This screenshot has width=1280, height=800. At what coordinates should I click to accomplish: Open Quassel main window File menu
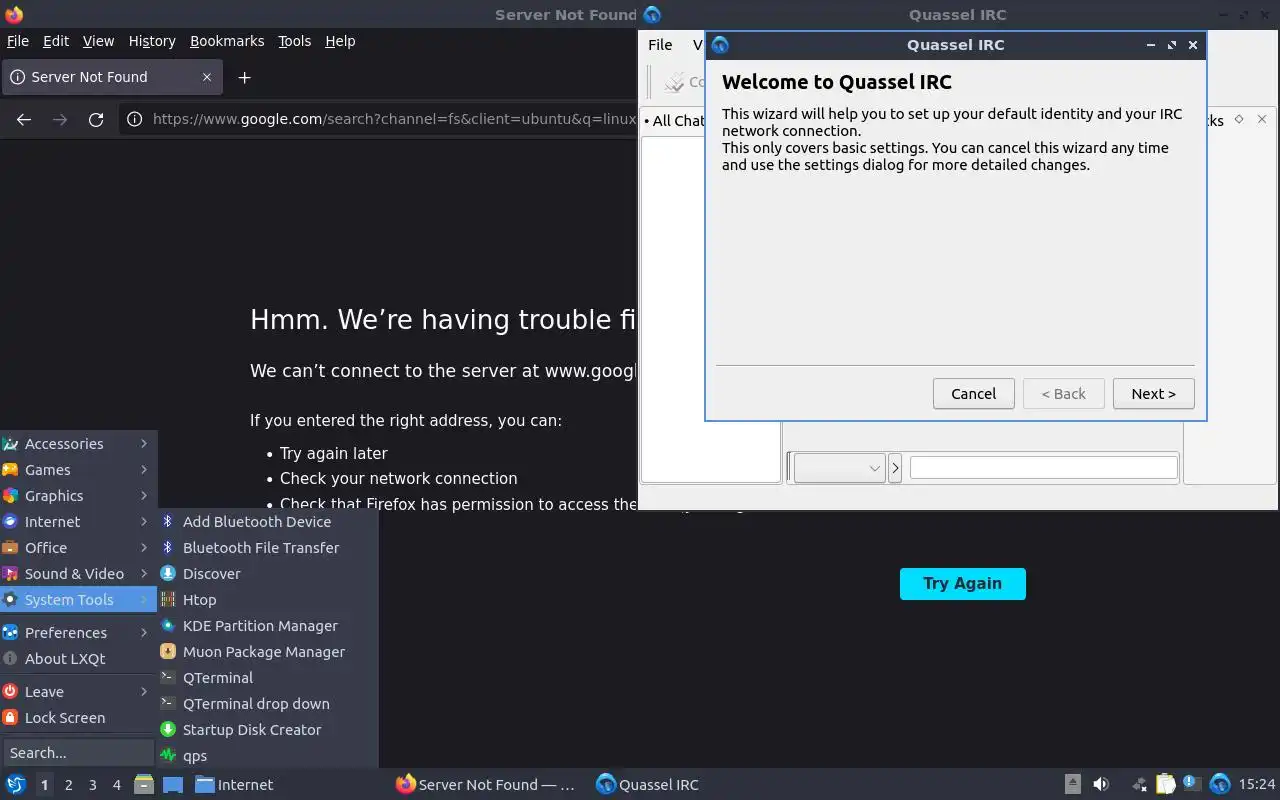click(660, 45)
